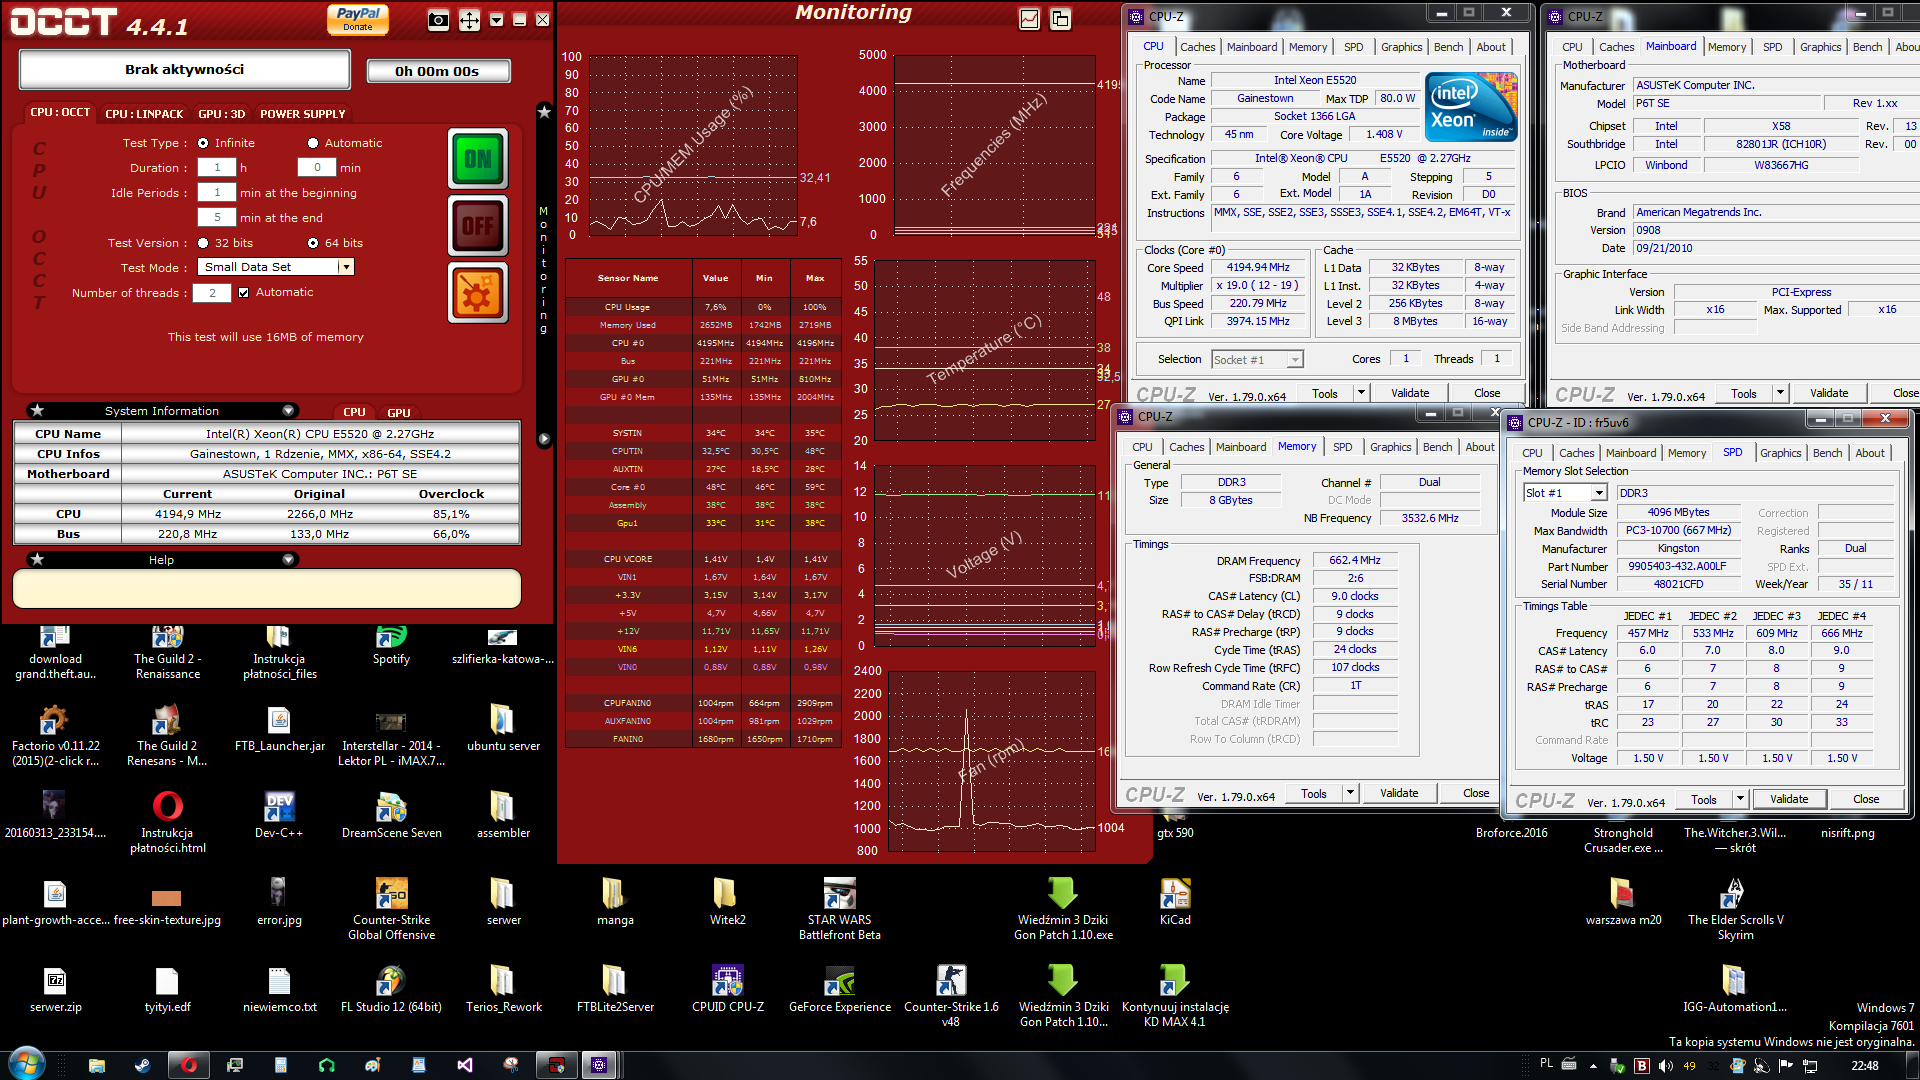Click the Number of threads input field
The width and height of the screenshot is (1920, 1080).
tap(212, 292)
